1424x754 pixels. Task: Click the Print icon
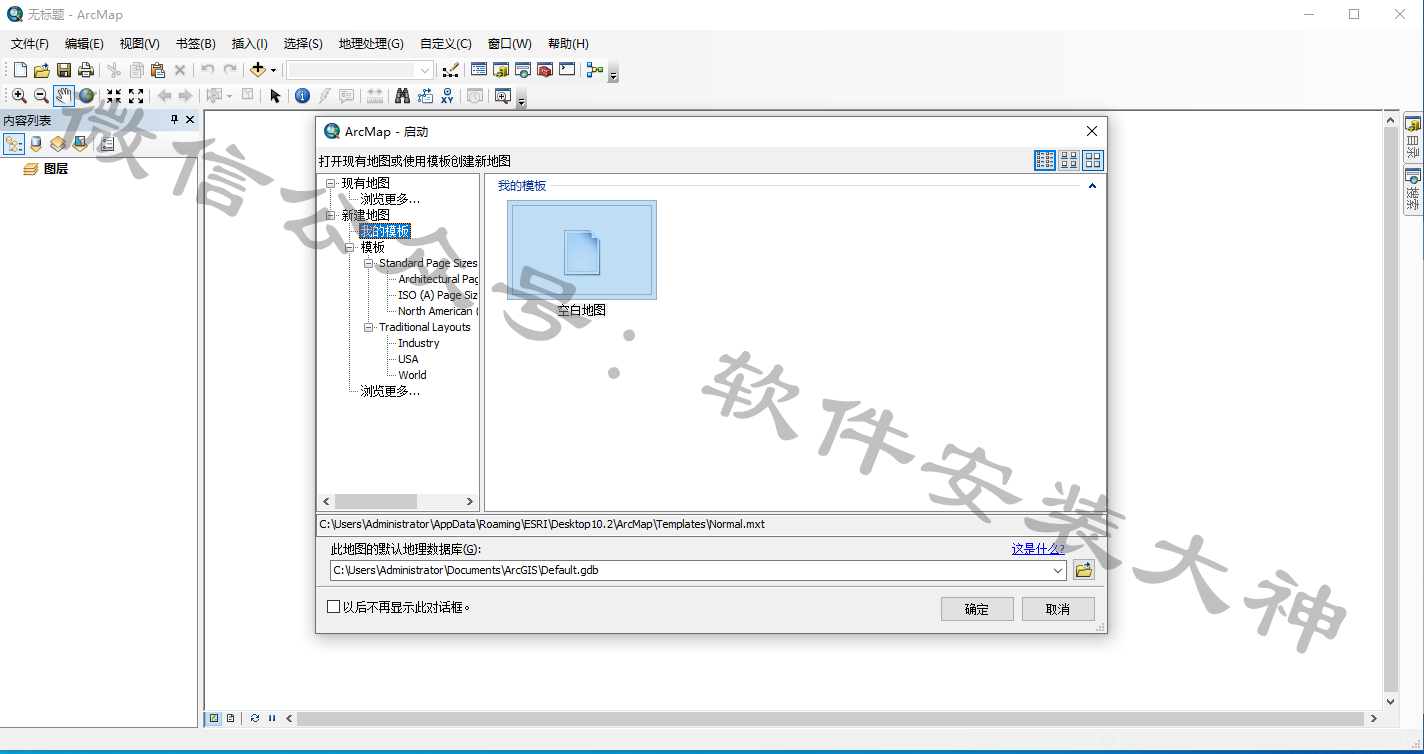[86, 70]
